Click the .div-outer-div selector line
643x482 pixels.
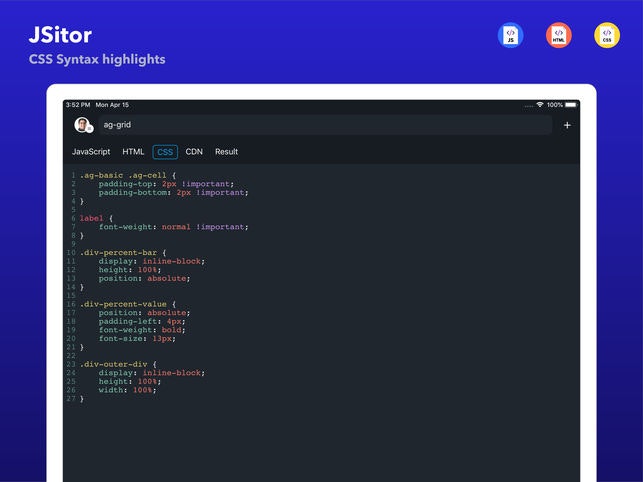[118, 364]
